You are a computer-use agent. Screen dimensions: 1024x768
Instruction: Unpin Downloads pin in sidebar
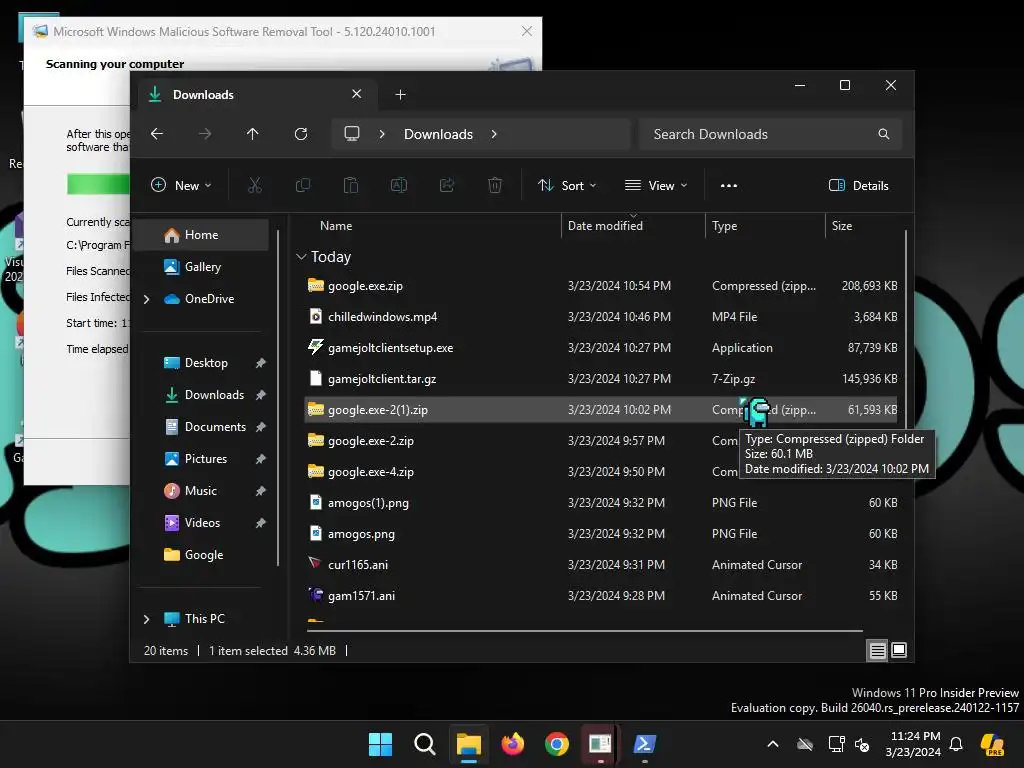[261, 395]
